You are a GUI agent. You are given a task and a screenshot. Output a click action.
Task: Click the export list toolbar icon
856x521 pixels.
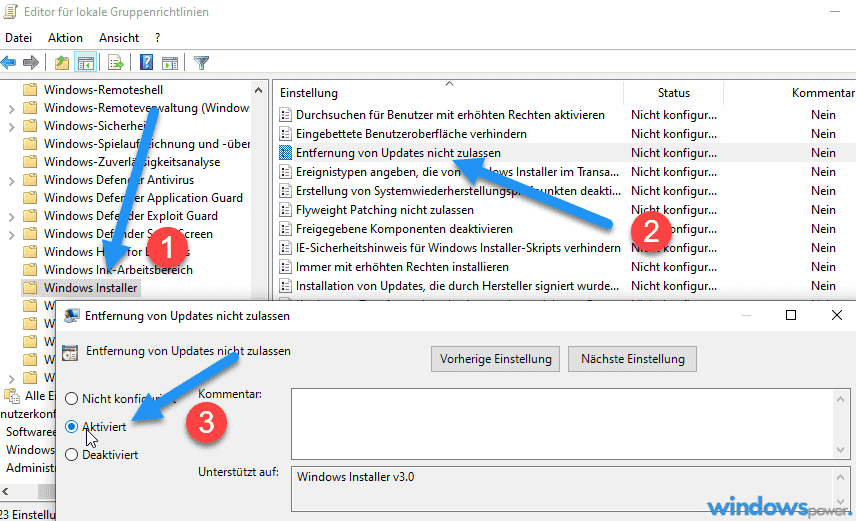(115, 63)
